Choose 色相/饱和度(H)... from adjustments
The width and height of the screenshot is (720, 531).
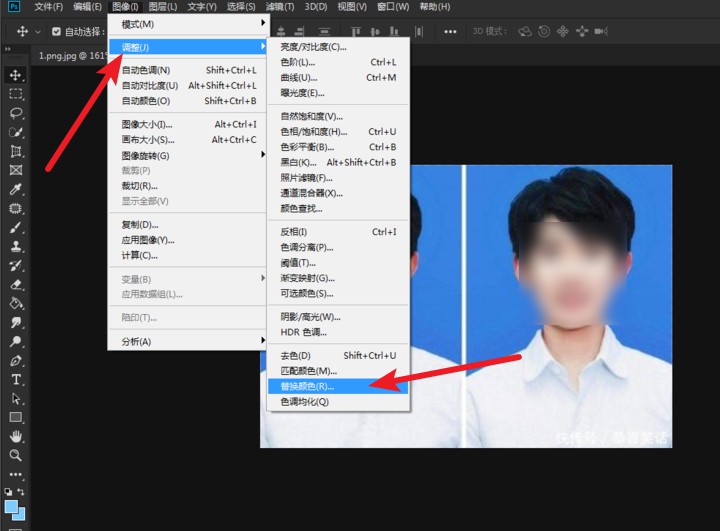point(314,131)
